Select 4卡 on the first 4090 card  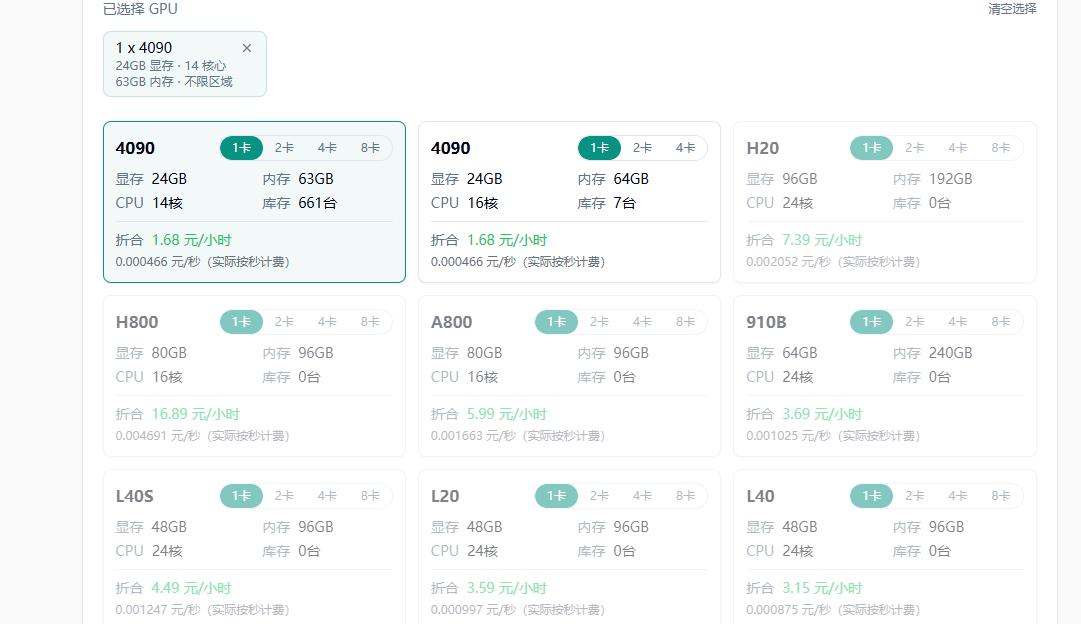(327, 148)
